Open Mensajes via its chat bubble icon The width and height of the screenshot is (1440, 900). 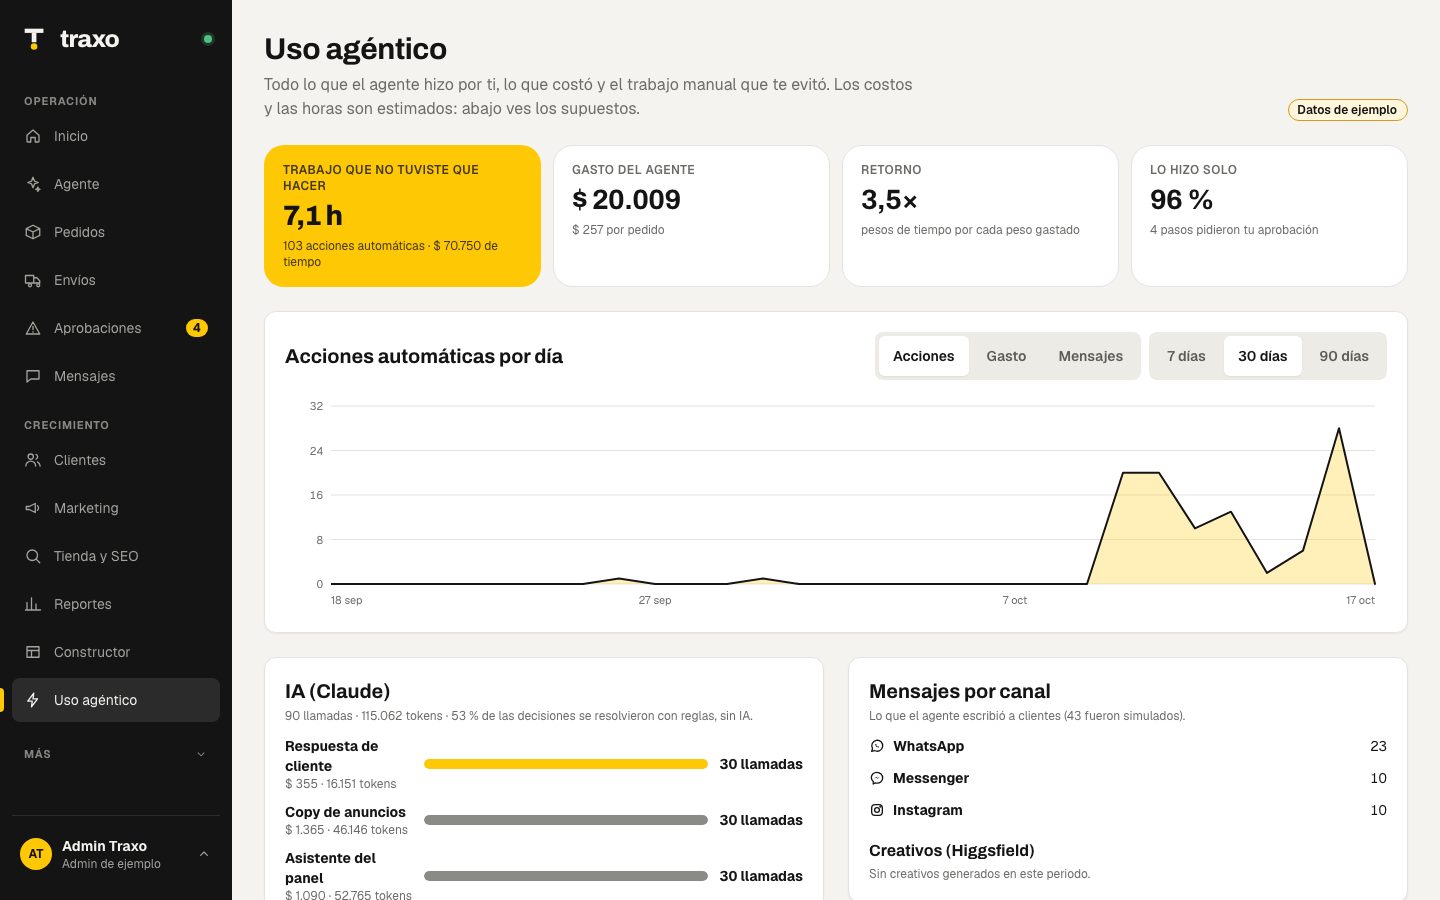click(33, 376)
